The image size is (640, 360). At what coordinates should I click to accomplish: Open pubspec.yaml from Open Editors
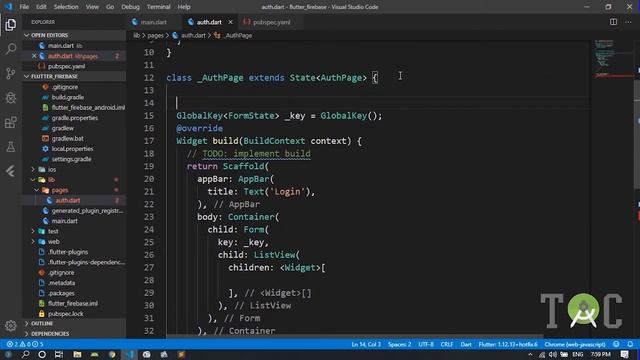coord(67,66)
